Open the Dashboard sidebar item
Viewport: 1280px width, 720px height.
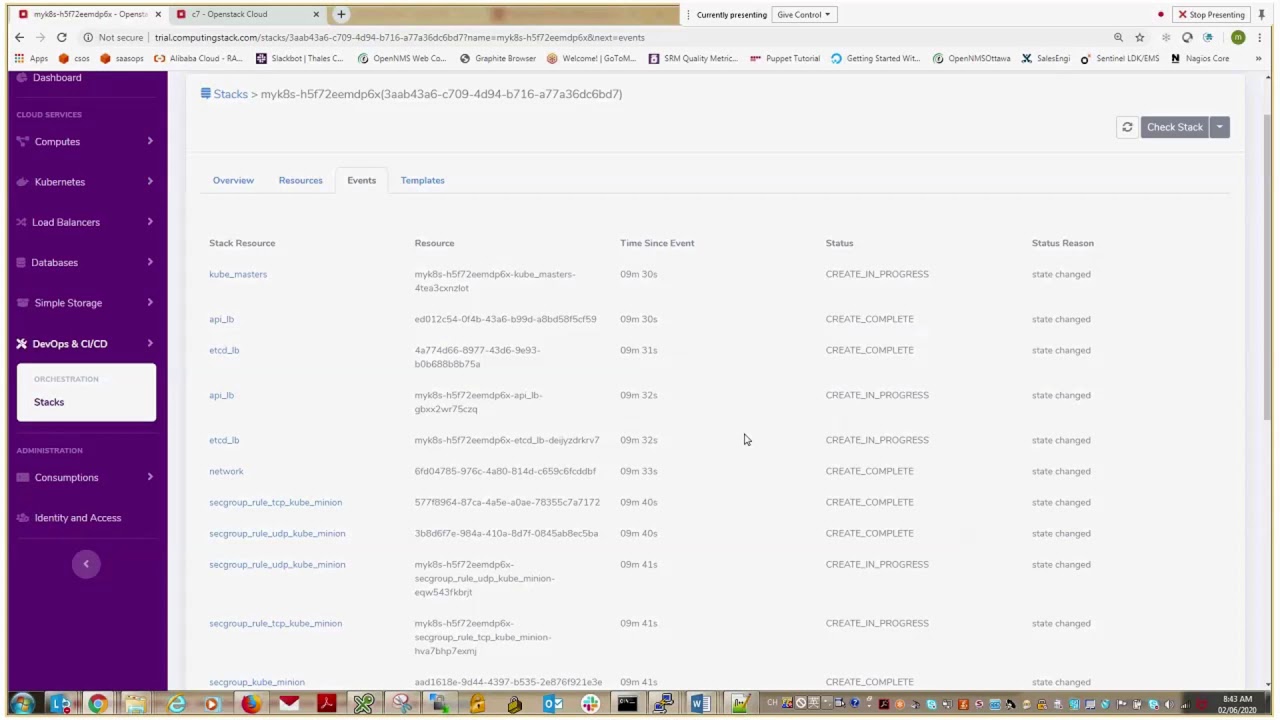tap(57, 78)
